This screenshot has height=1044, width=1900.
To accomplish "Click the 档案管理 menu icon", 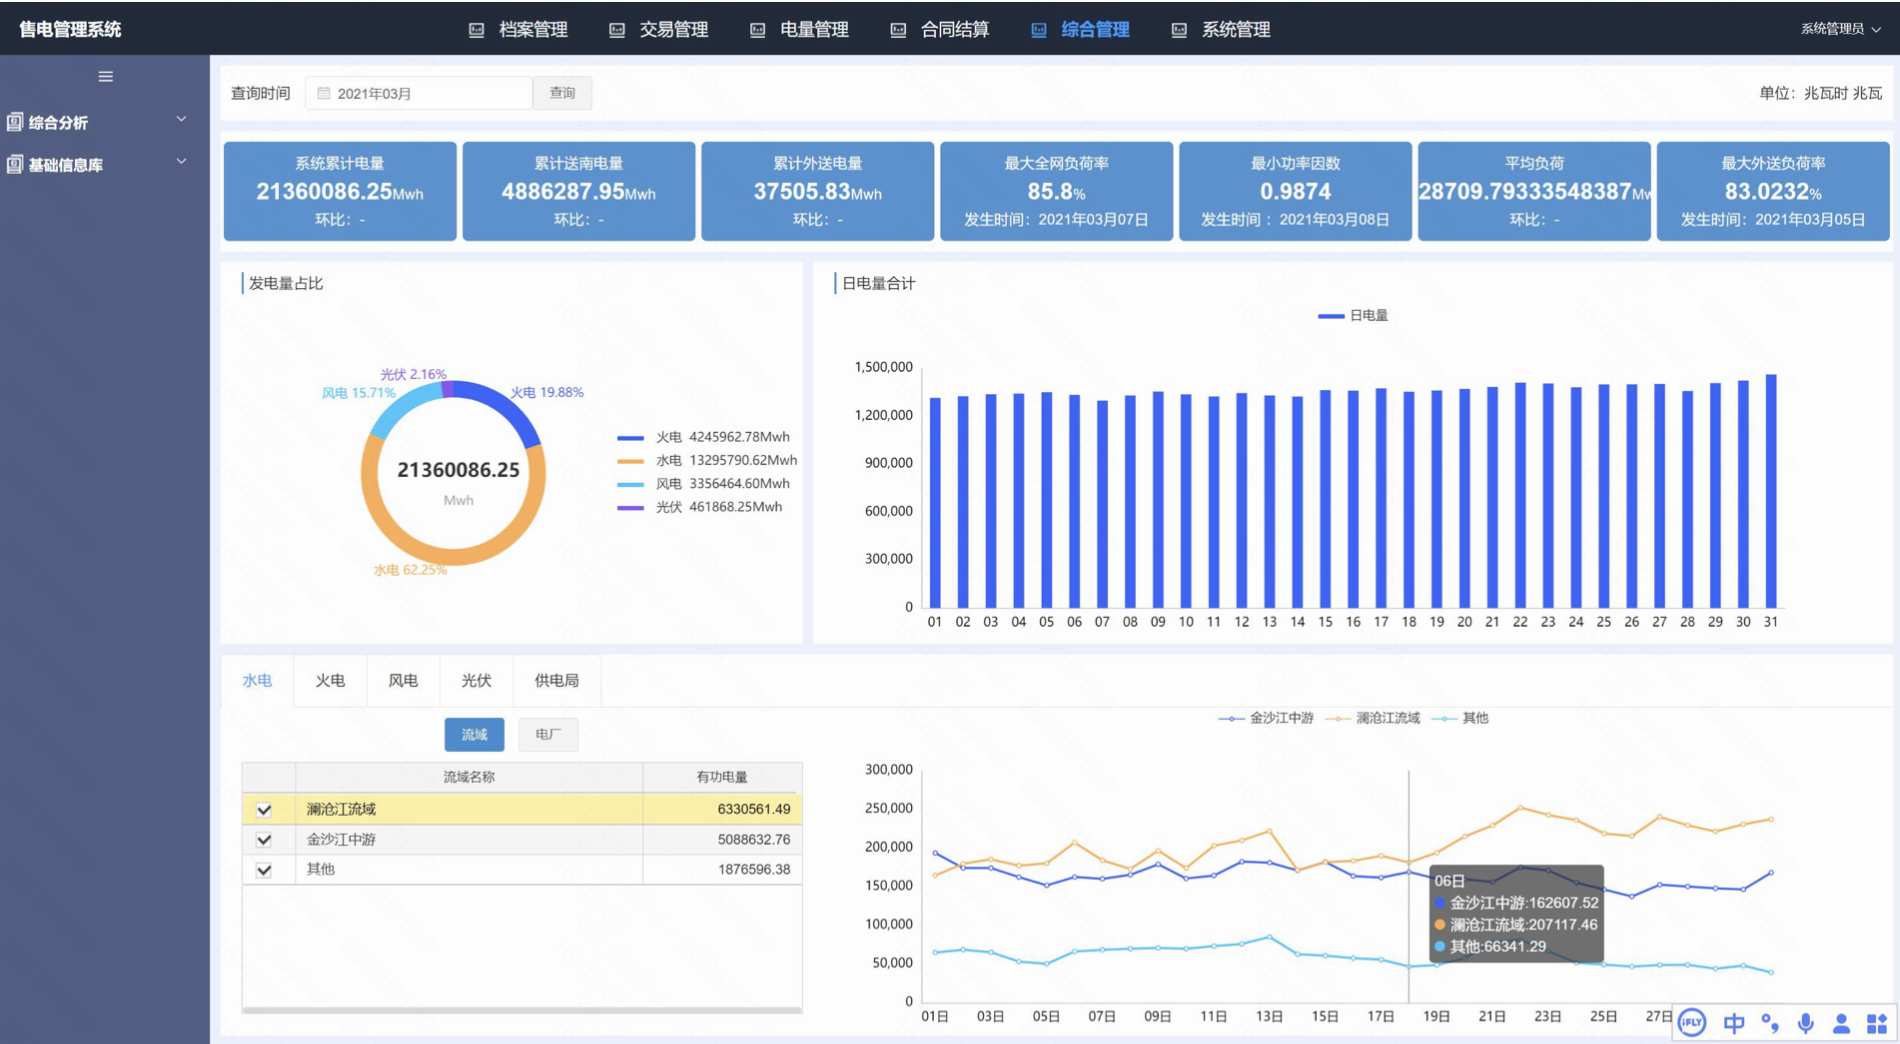I will tap(477, 30).
